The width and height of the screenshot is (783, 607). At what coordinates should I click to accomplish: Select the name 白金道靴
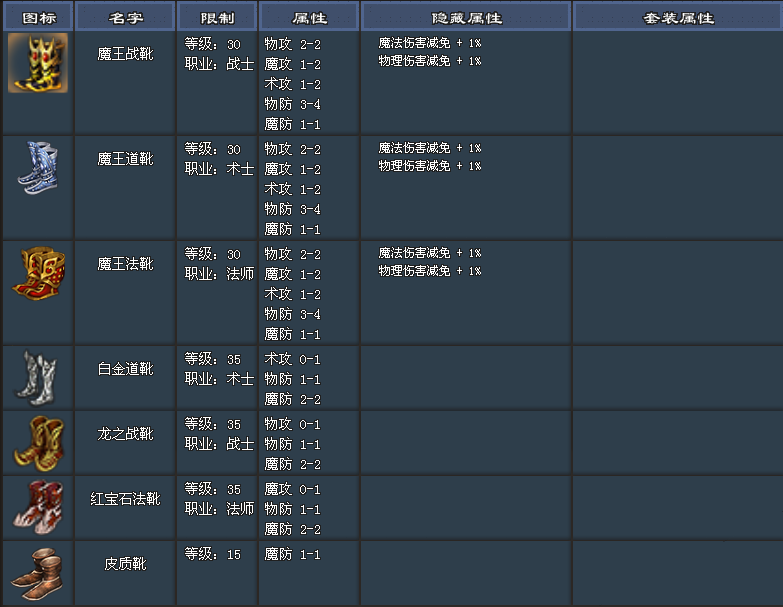tap(125, 369)
